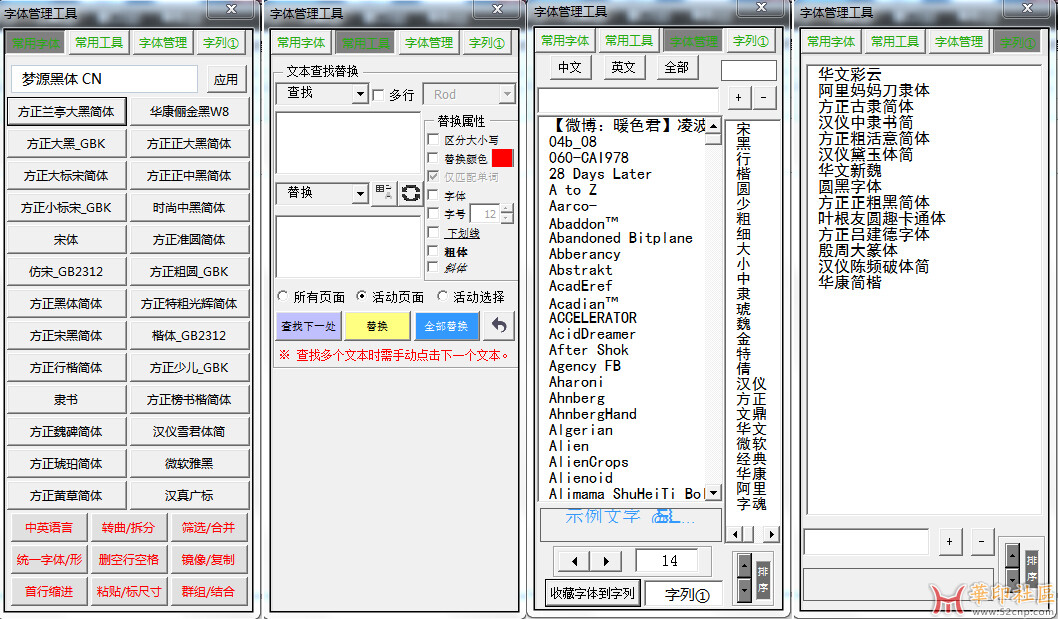Open the 字列① tab in third panel
Screen dimensions: 1058x619
click(x=750, y=41)
